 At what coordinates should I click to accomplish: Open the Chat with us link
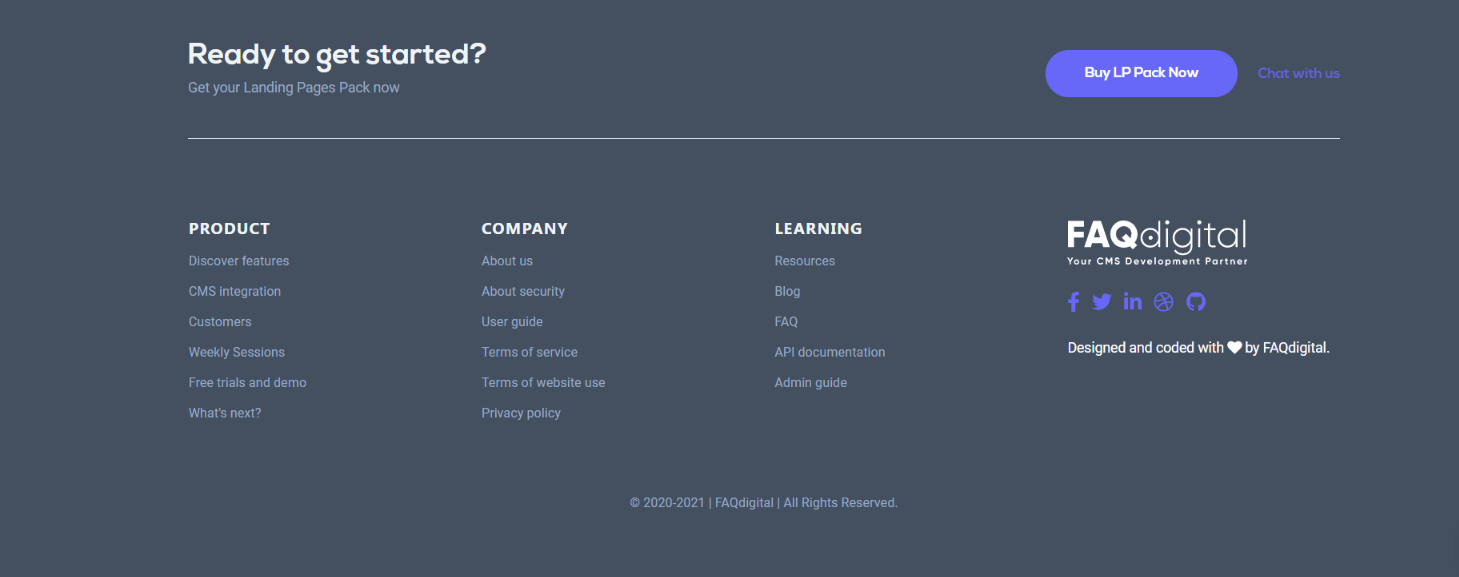[1298, 73]
